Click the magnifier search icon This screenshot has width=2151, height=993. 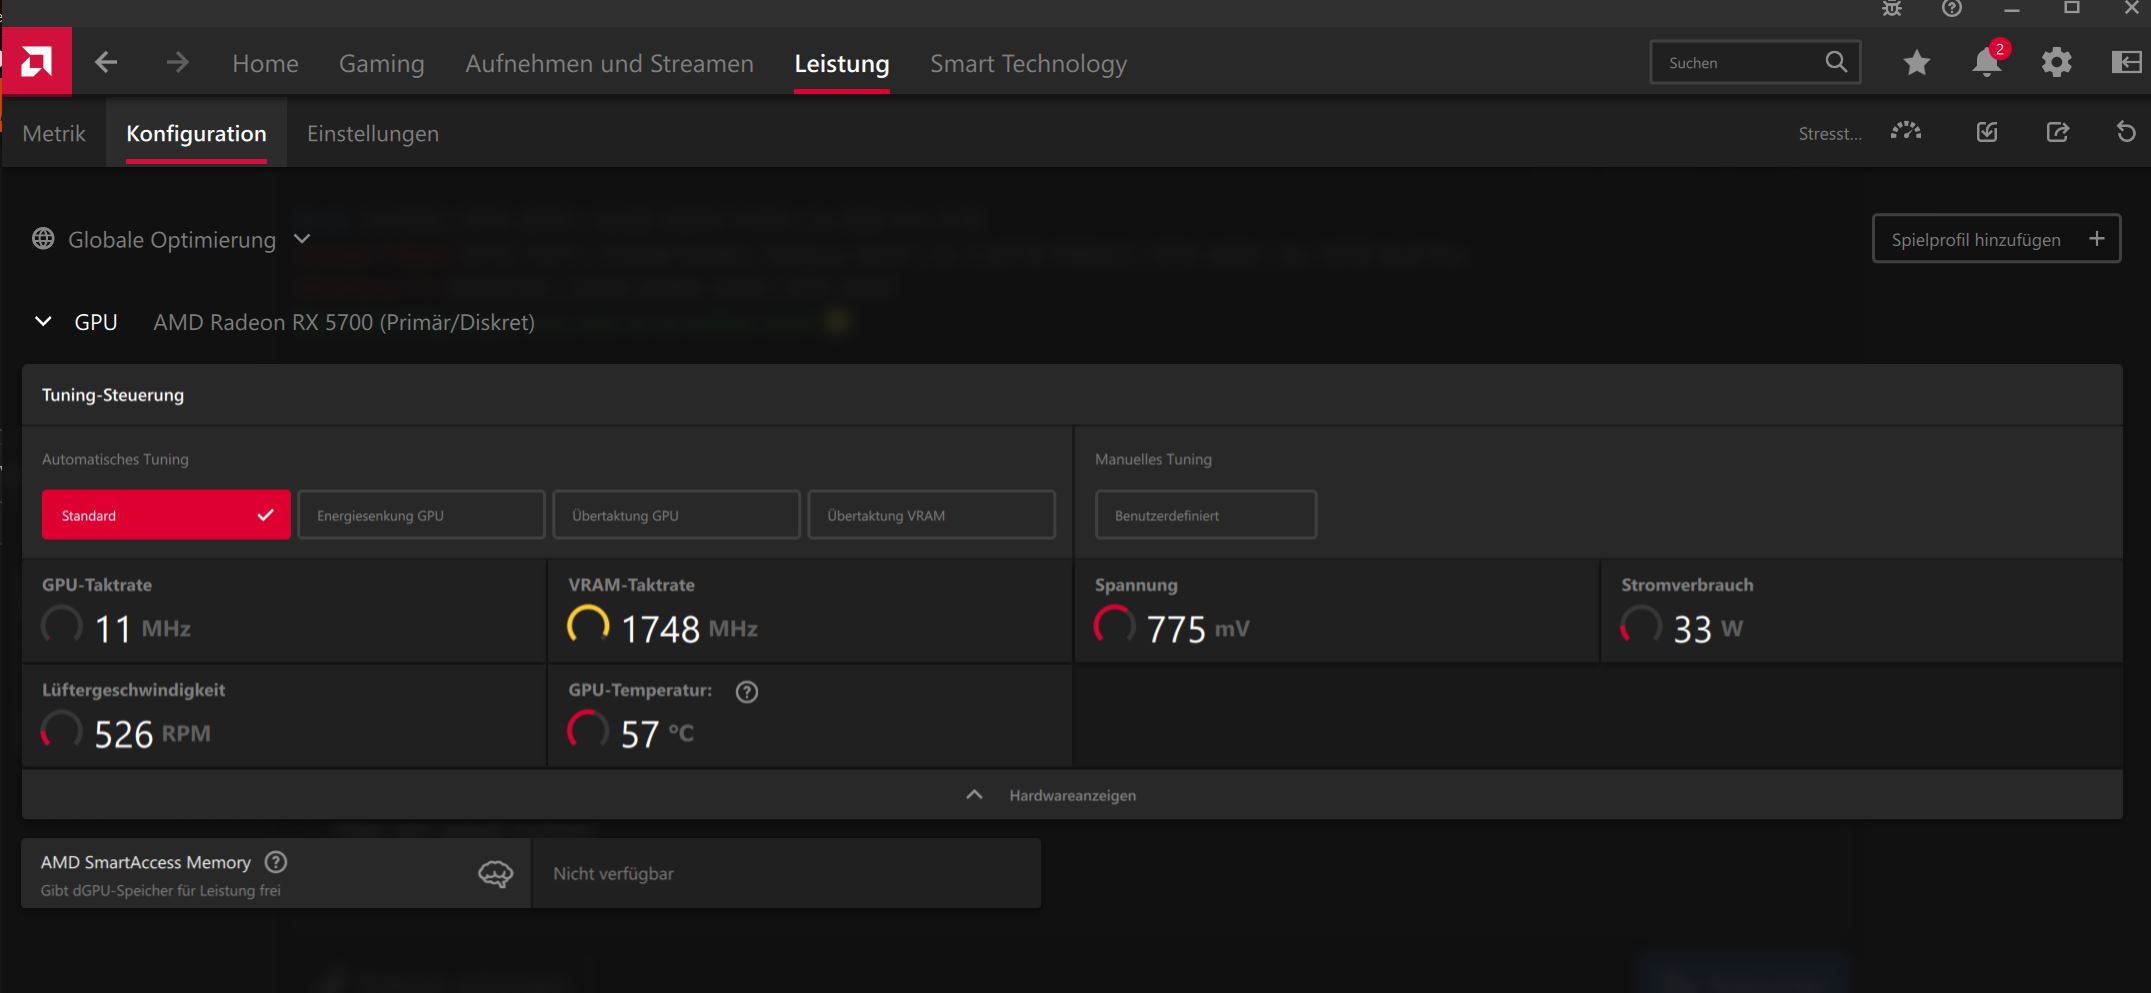tap(1836, 62)
